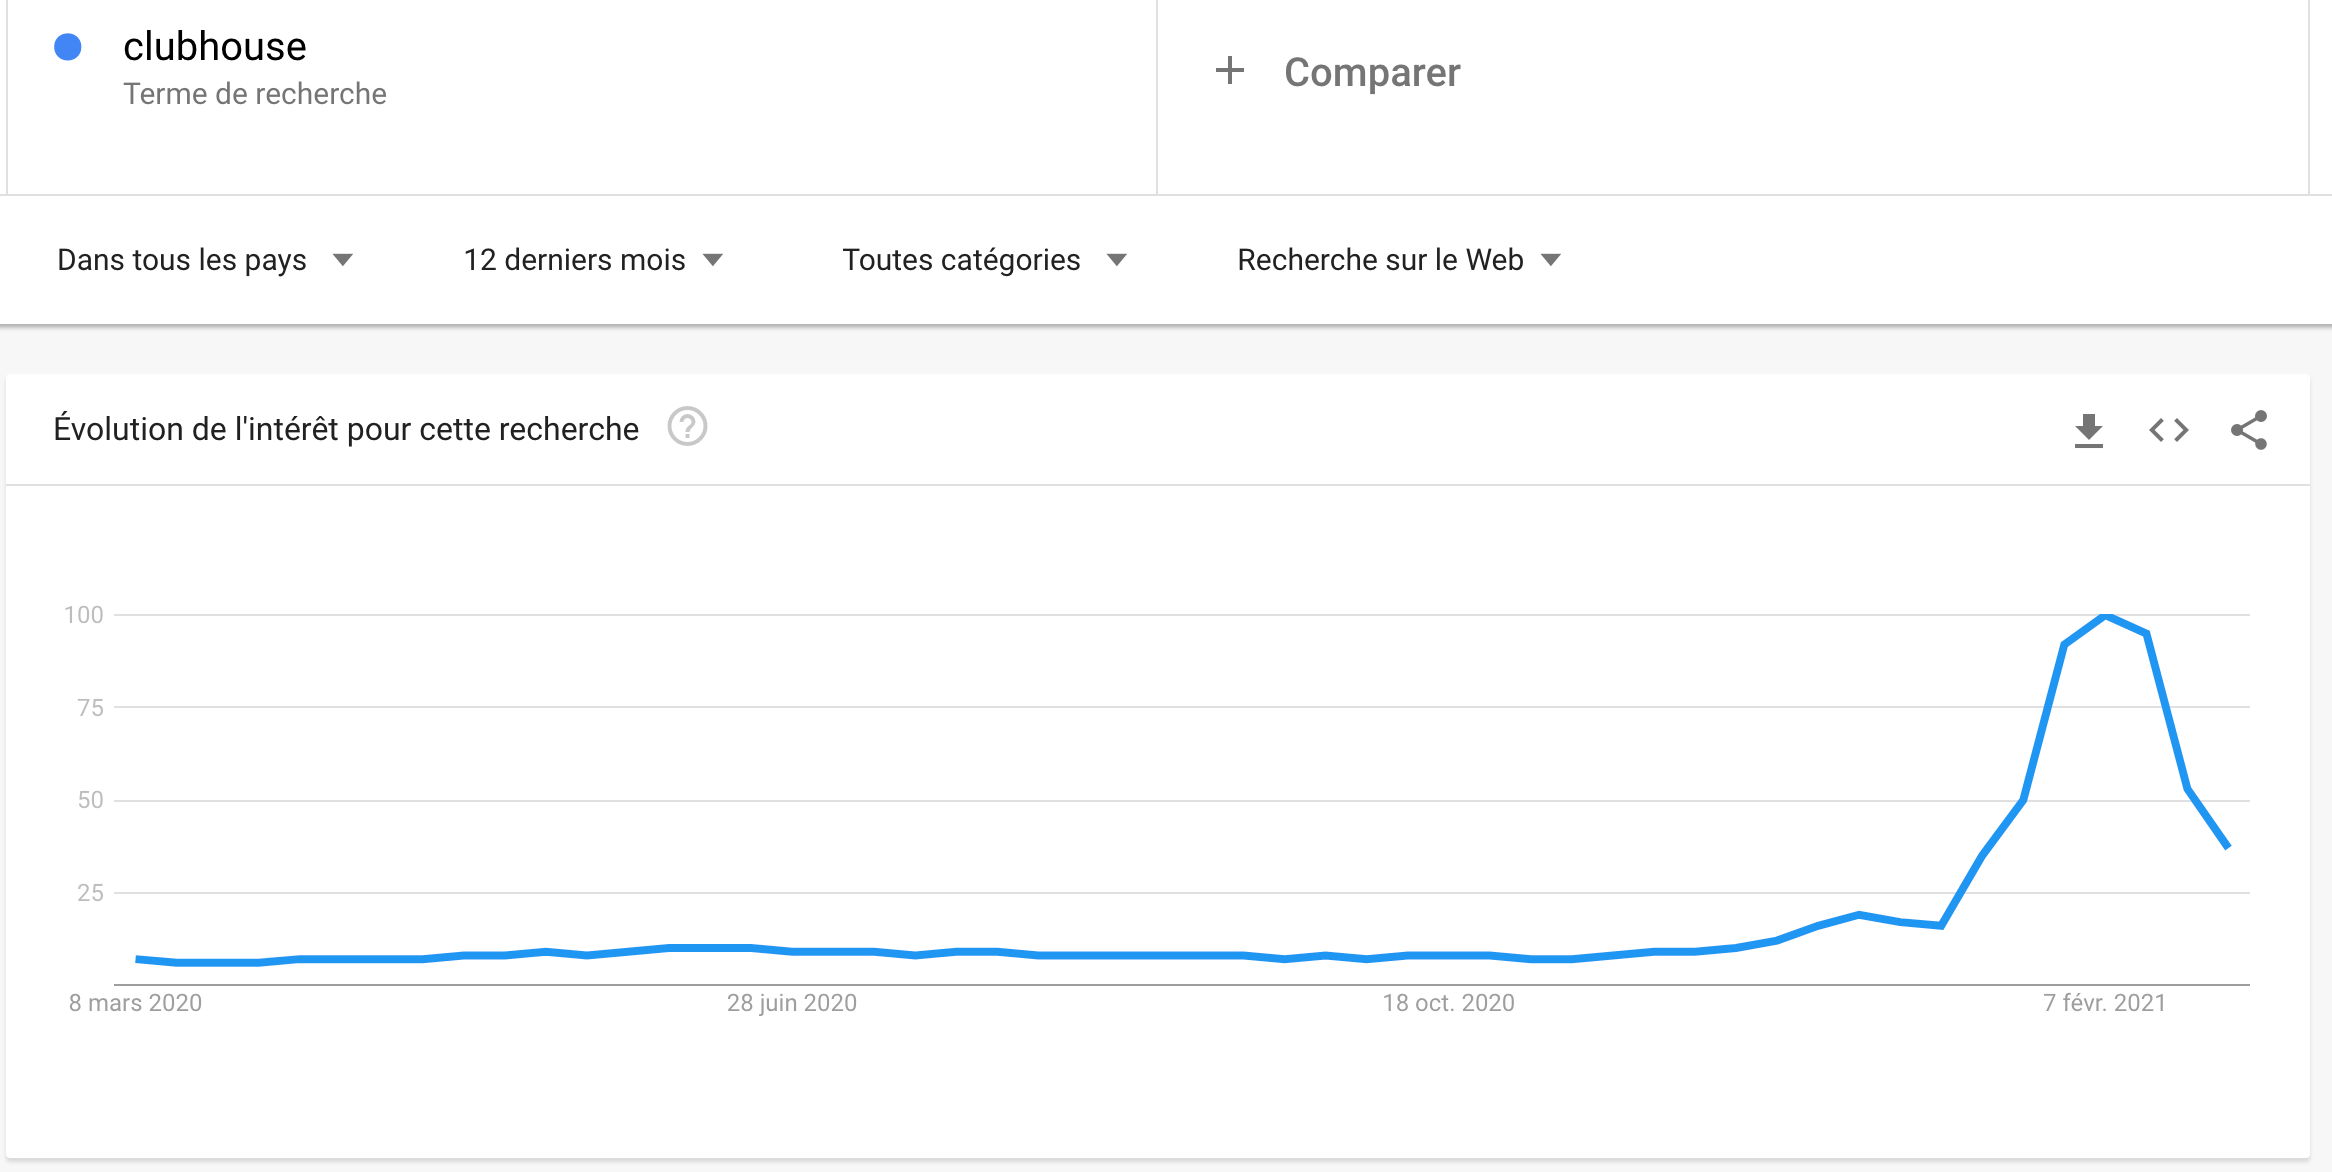This screenshot has height=1172, width=2332.
Task: Download the interest evolution data as CSV
Action: tap(2089, 429)
